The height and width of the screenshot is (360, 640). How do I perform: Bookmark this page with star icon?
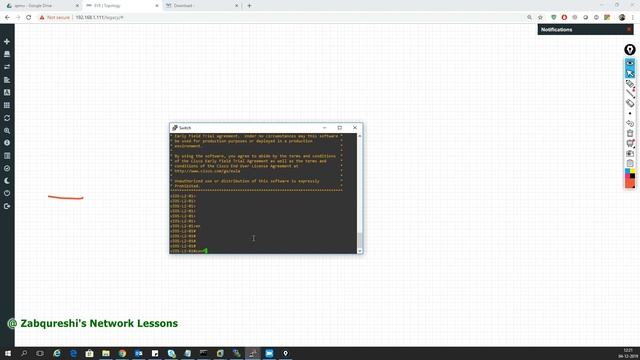pyautogui.click(x=540, y=18)
